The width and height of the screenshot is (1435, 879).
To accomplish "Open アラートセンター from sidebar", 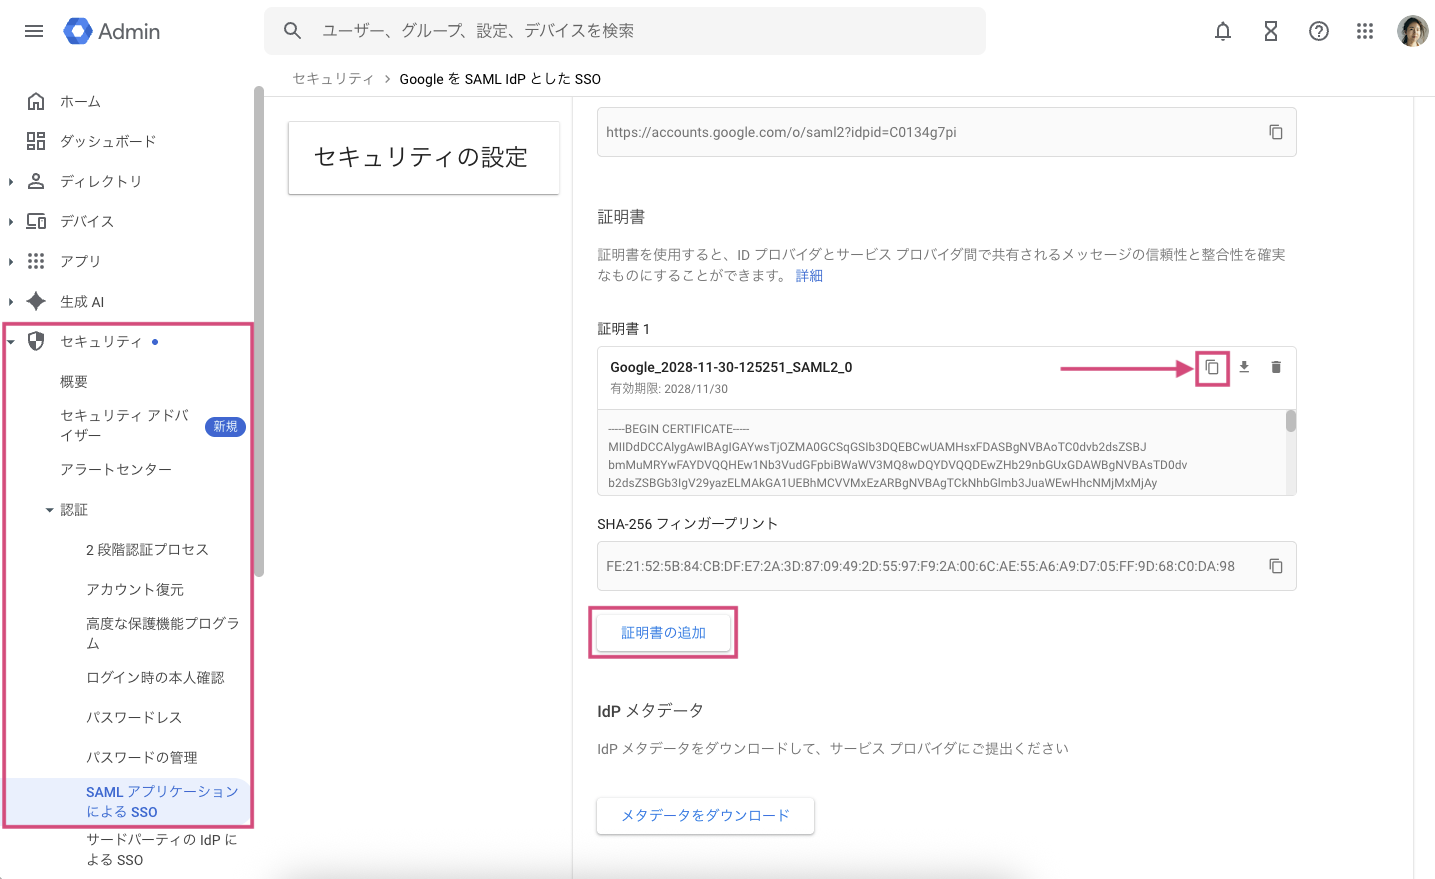I will [116, 470].
